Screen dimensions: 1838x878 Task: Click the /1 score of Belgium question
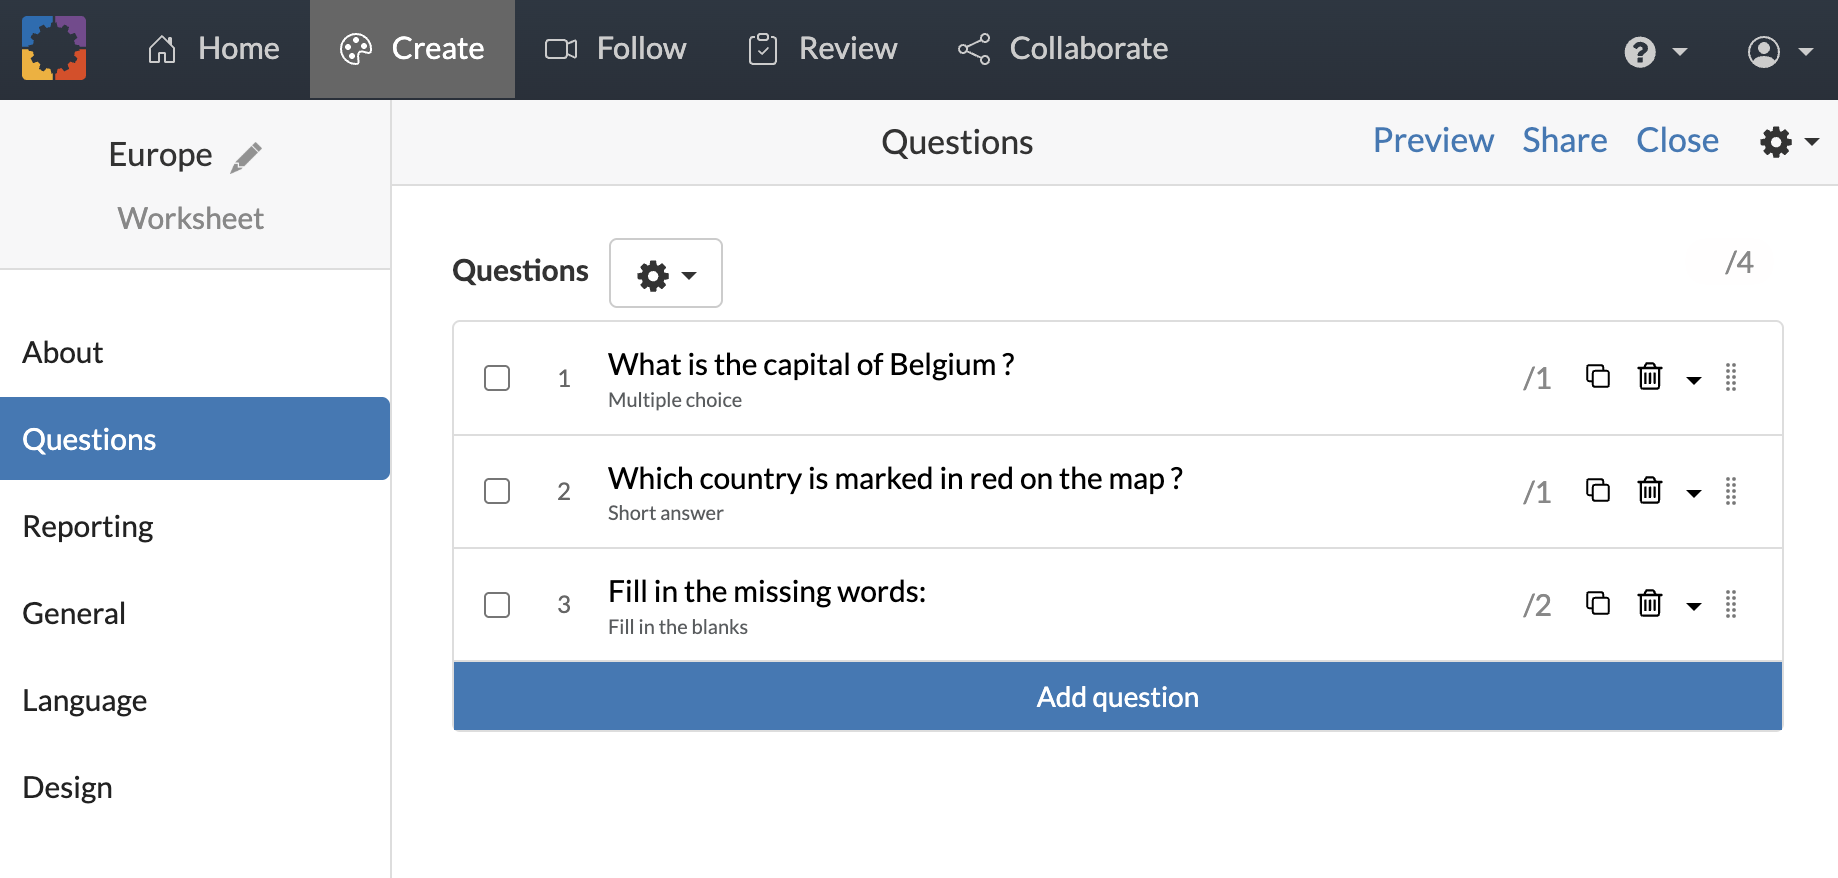pyautogui.click(x=1537, y=378)
